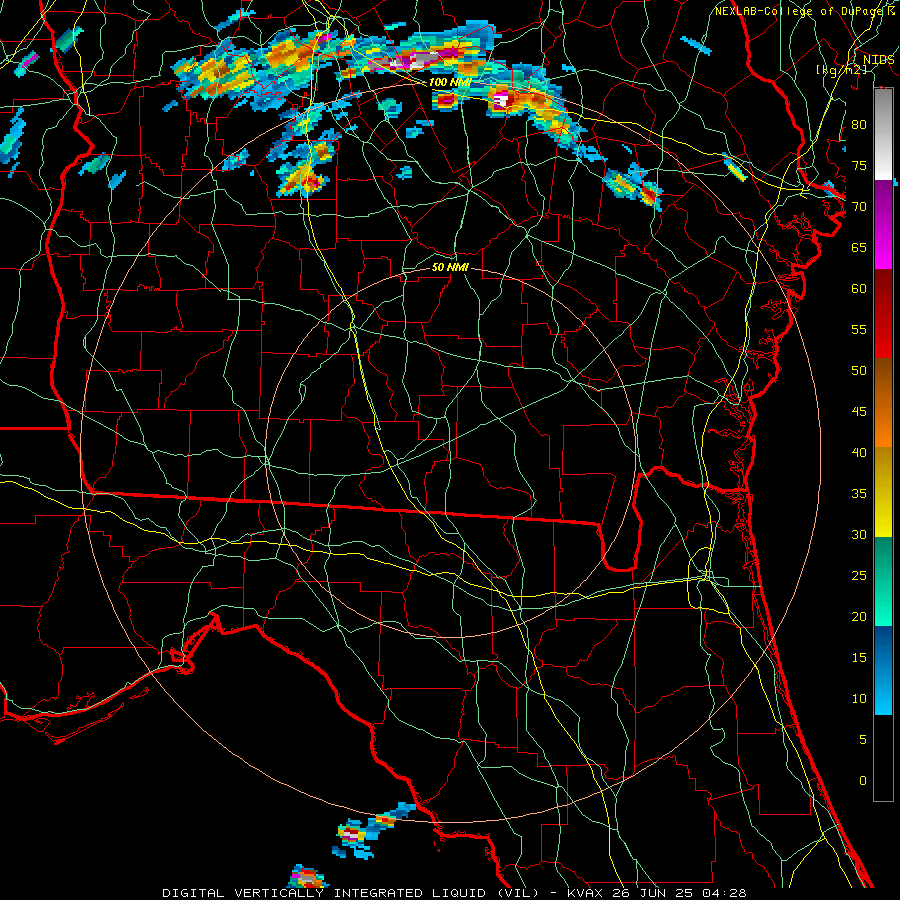Click the magenta-purple segment of the color bar
This screenshot has height=900, width=900.
pos(883,224)
